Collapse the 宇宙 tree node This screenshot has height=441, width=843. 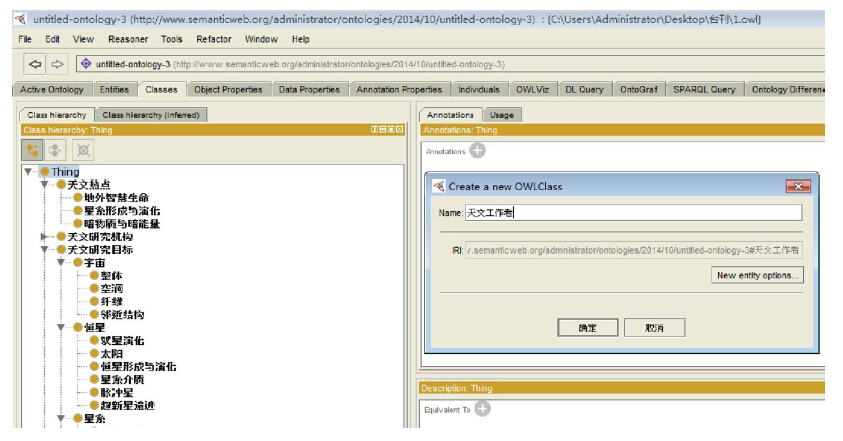coord(61,262)
